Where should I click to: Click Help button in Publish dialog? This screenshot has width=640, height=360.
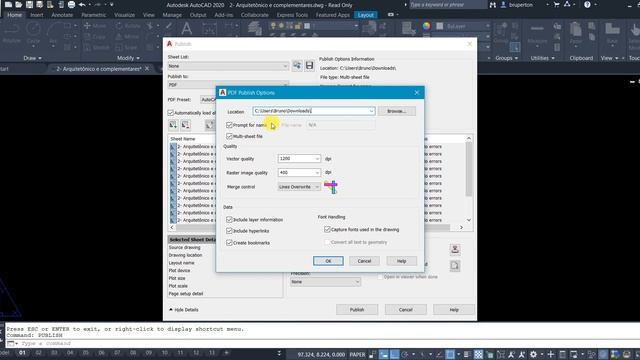[x=454, y=310]
